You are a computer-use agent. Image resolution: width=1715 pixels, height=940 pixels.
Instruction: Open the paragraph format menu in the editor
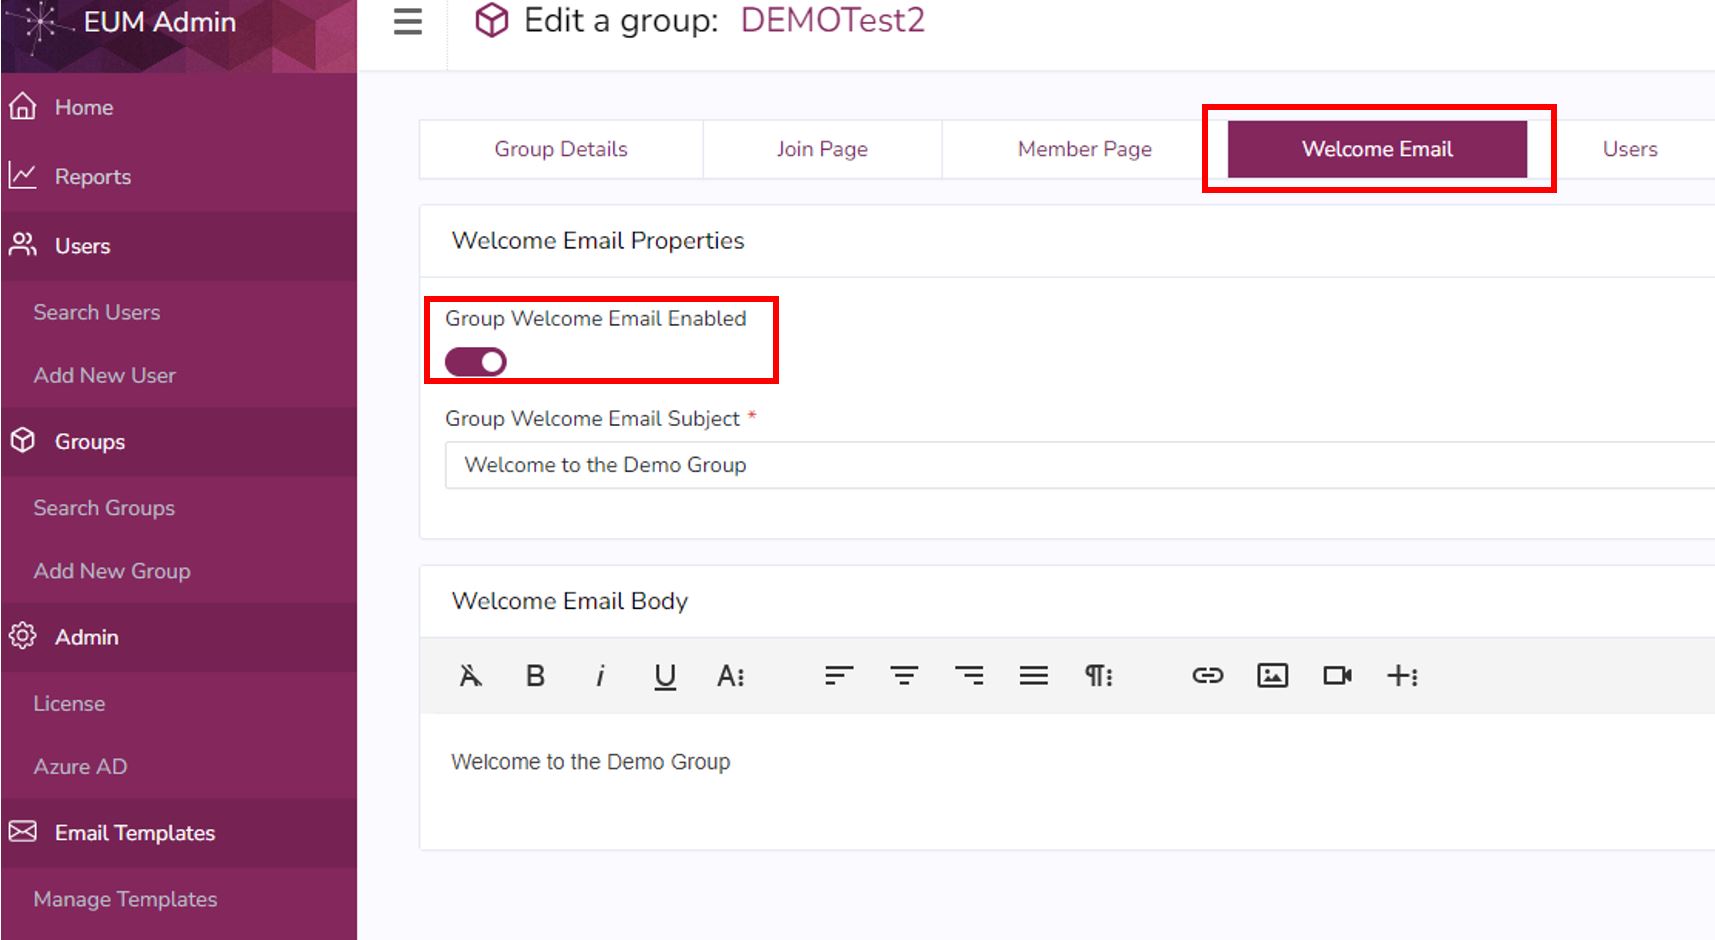1097,675
